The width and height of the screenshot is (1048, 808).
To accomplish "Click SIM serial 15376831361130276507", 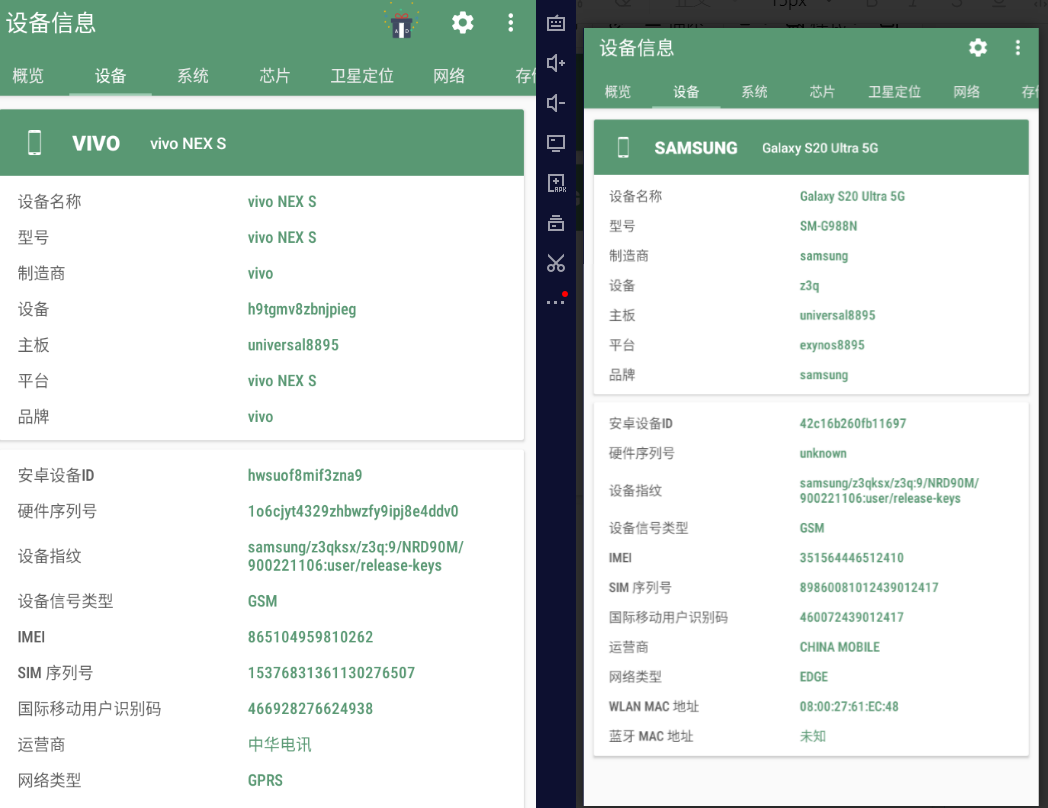I will click(332, 672).
